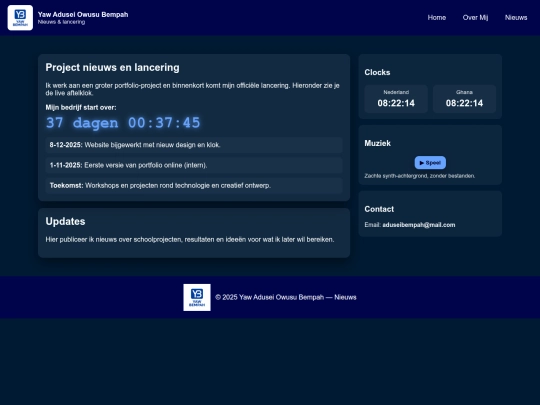This screenshot has height=405, width=540.
Task: Select the 1-11-2025 news entry
Action: 194,165
